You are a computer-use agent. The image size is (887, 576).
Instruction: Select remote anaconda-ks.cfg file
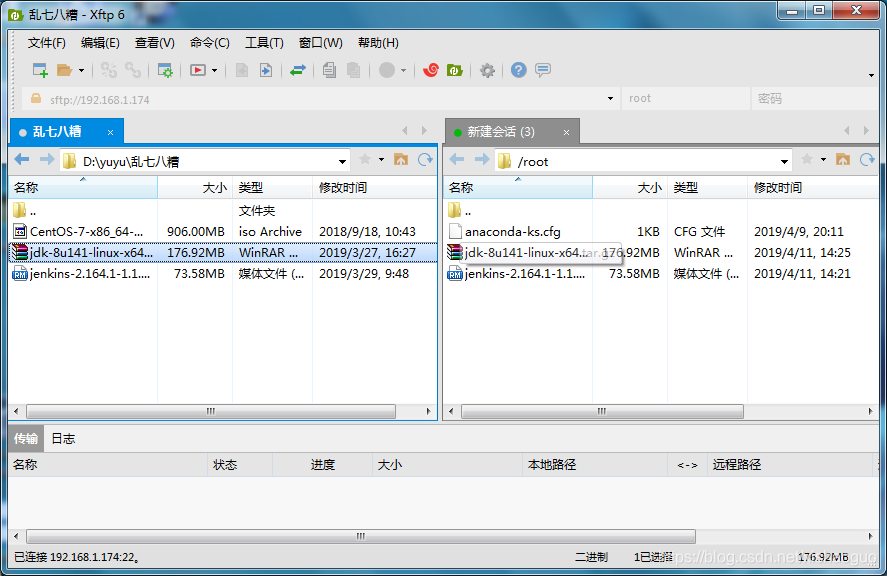661,231
